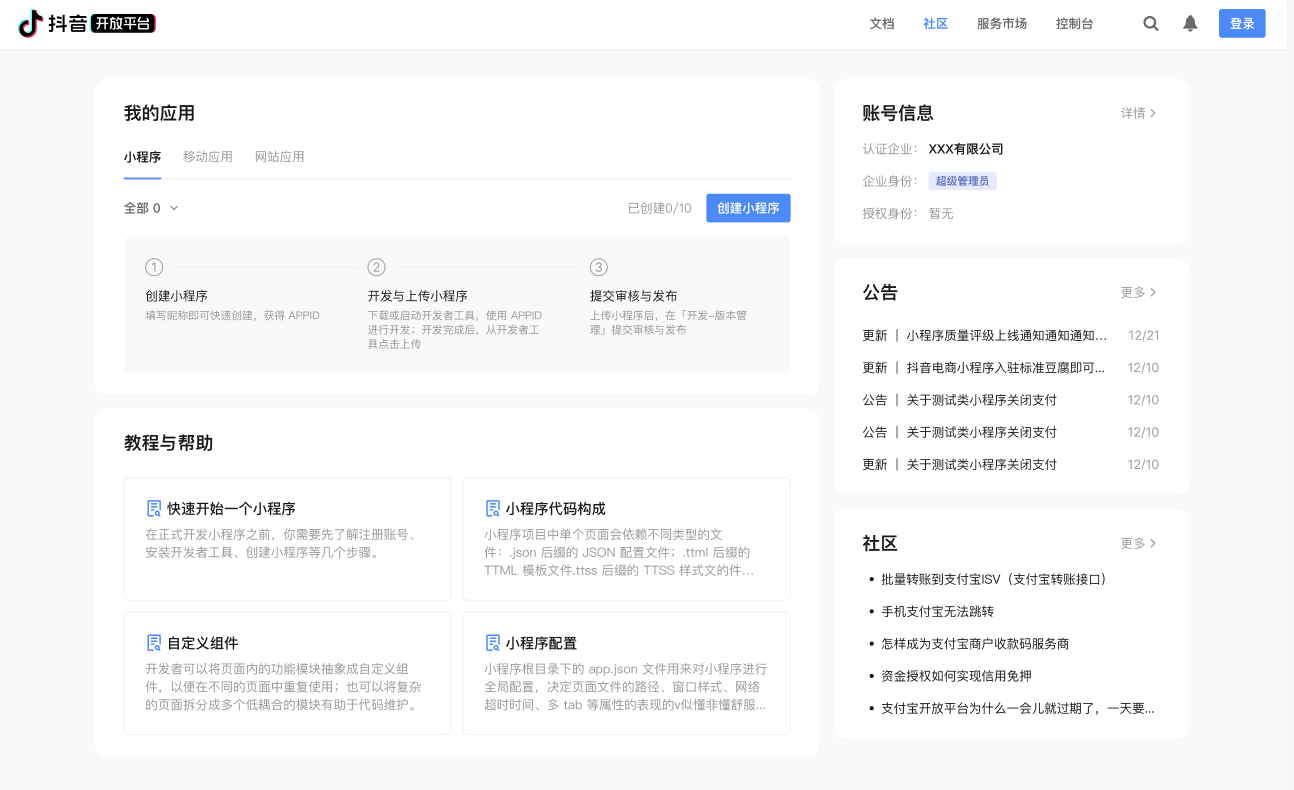
Task: Click document icon beside 小程序代码构成
Action: pyautogui.click(x=492, y=508)
